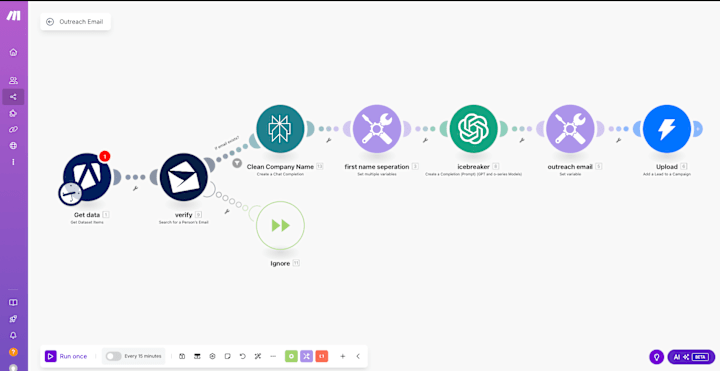Open the Notifications bell in the sidebar
This screenshot has height=371, width=720.
click(x=13, y=335)
